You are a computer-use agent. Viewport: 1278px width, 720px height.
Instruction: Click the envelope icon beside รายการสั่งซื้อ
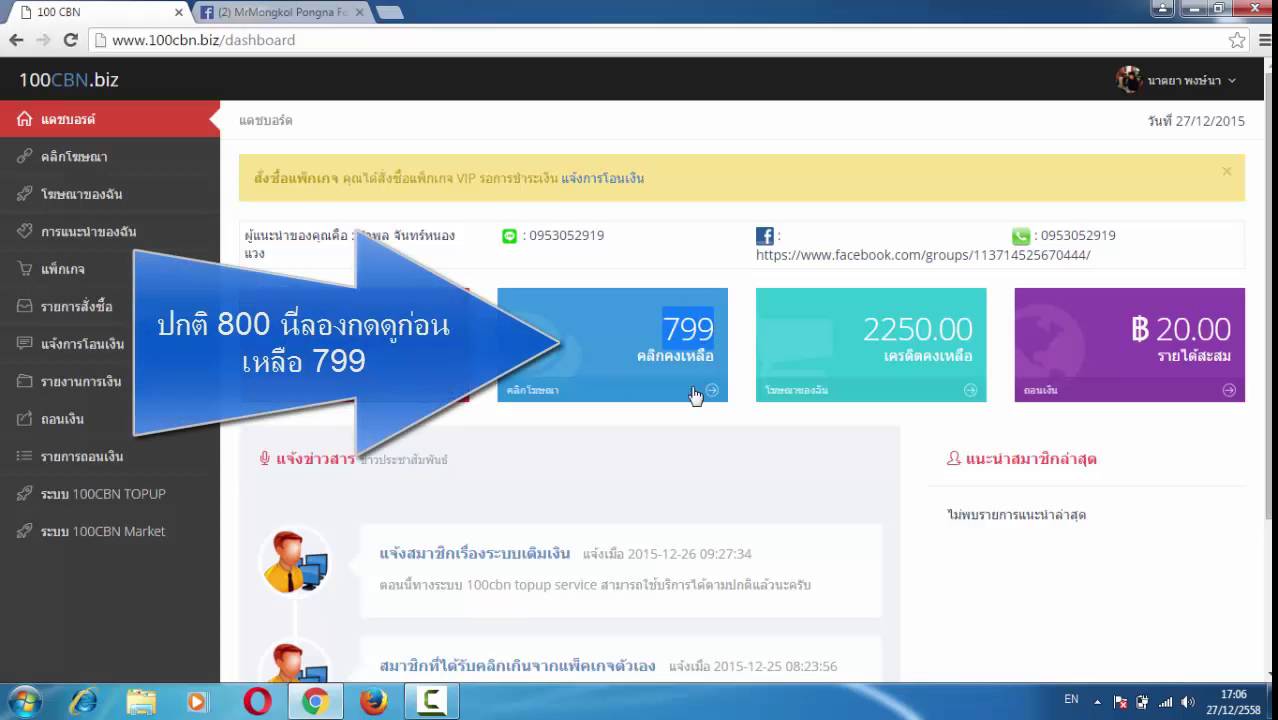coord(24,306)
